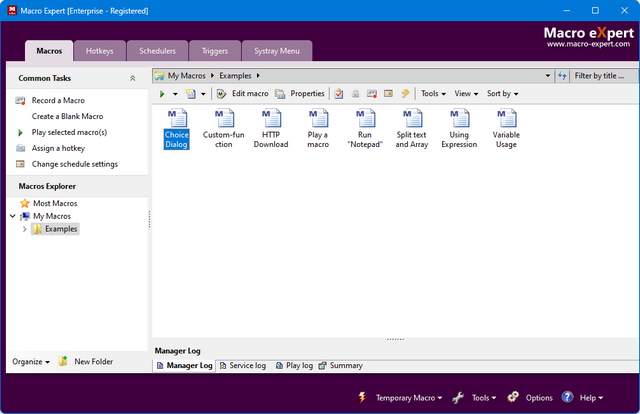Click the clipboard checkmark toolbar icon
640x414 pixels.
tap(339, 94)
